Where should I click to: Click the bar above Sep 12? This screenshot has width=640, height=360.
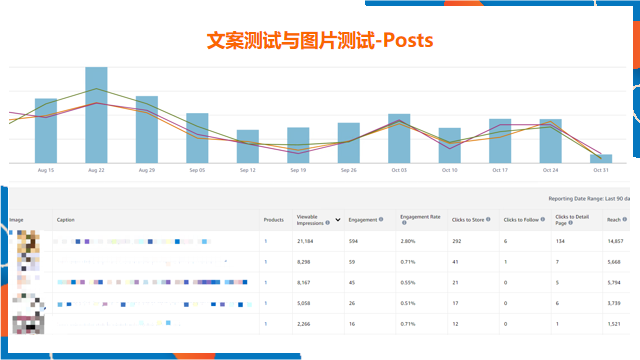248,147
